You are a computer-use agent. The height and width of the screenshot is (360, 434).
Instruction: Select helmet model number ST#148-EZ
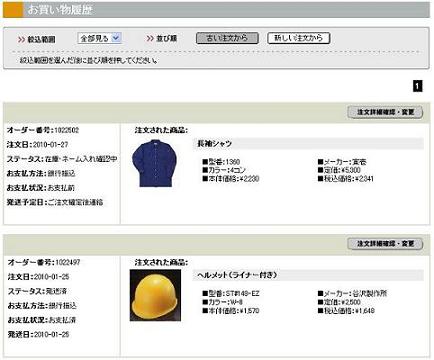[242, 294]
